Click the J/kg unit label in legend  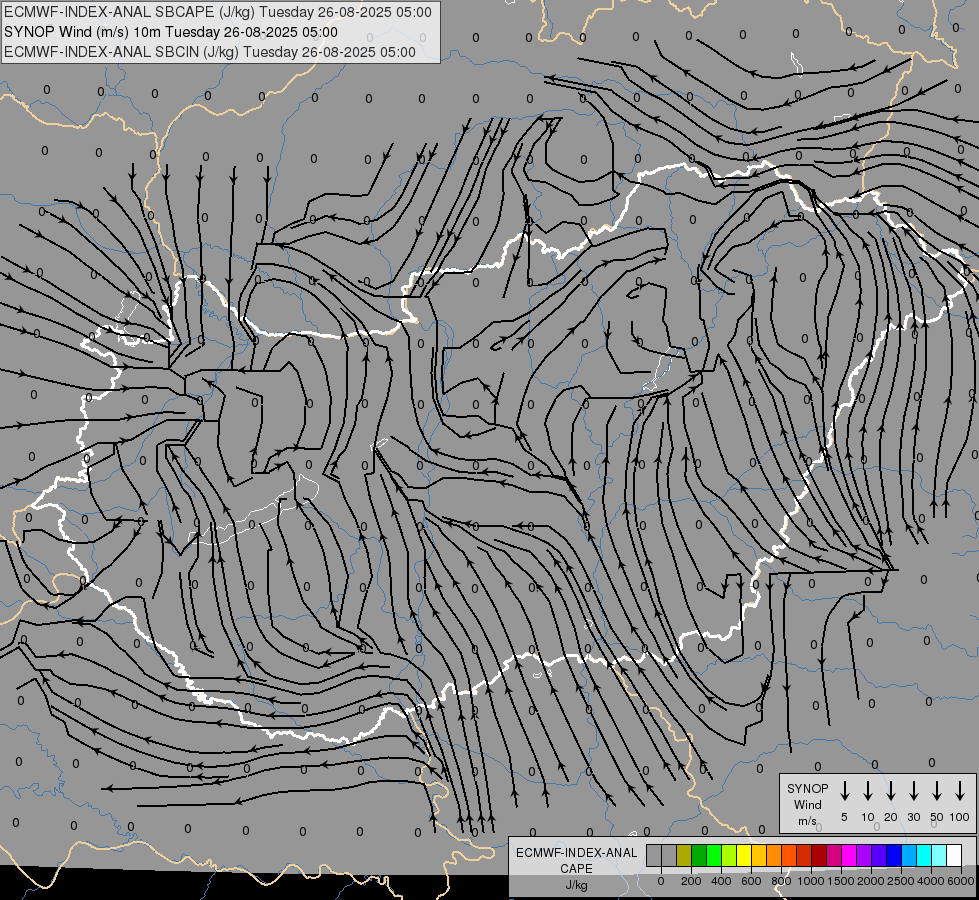coord(576,885)
